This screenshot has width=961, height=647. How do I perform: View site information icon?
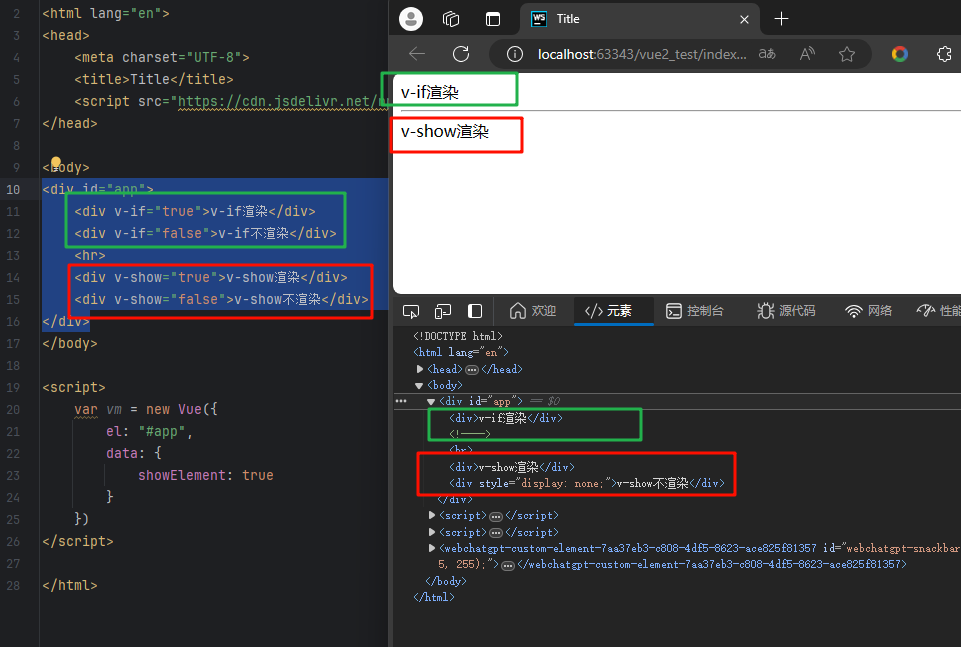[x=515, y=55]
